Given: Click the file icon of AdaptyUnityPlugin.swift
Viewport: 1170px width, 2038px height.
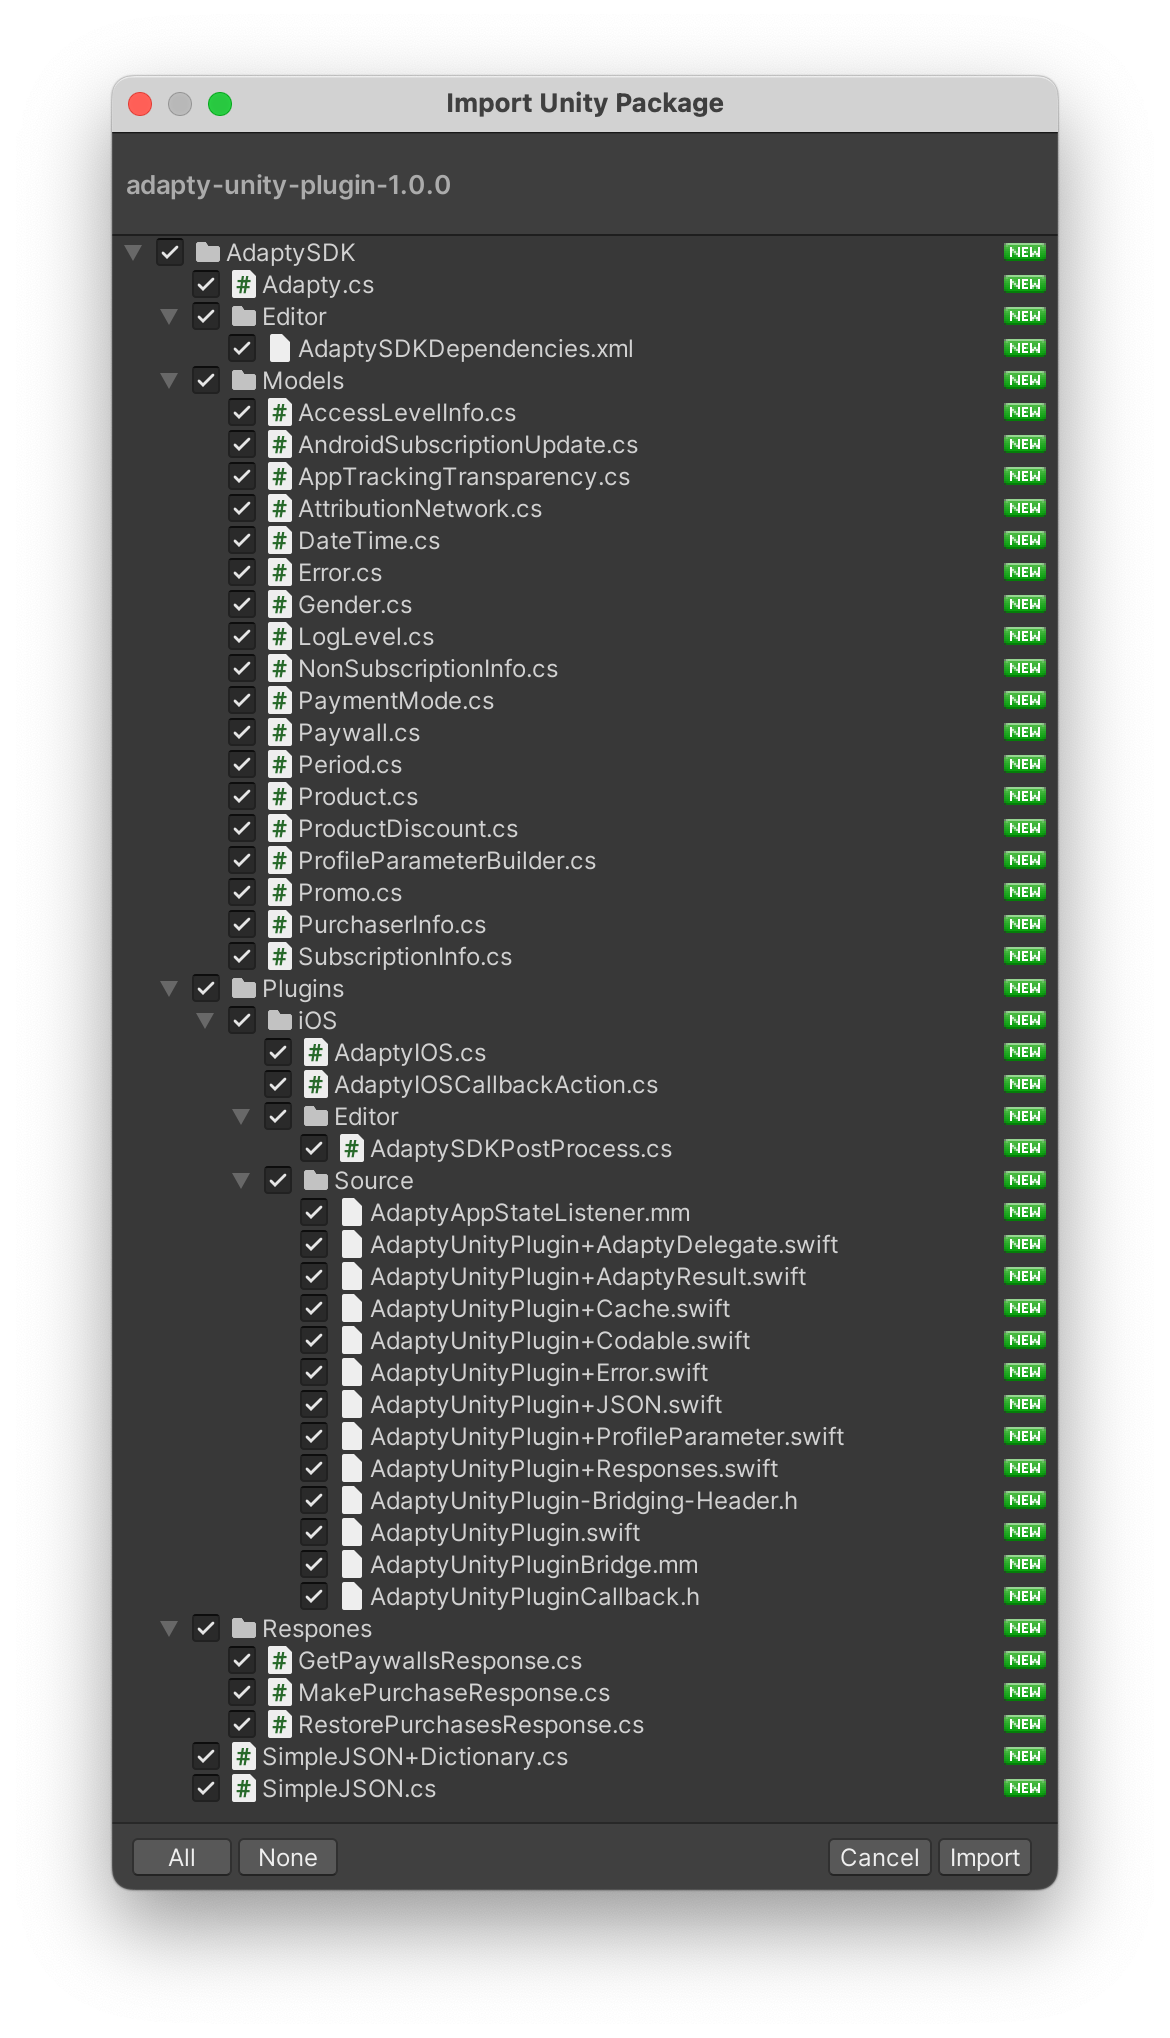Looking at the screenshot, I should [351, 1532].
